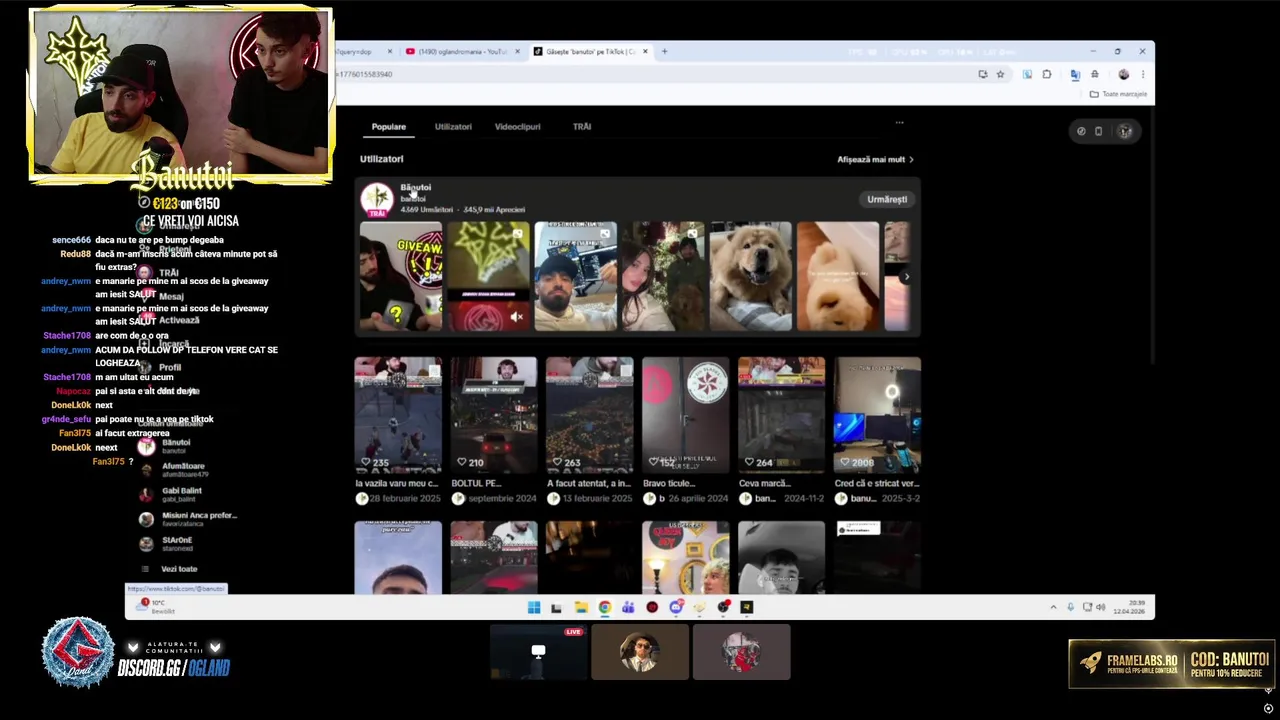Open the Toate marcajele bookmarks folder
Viewport: 1280px width, 720px height.
pos(1118,94)
